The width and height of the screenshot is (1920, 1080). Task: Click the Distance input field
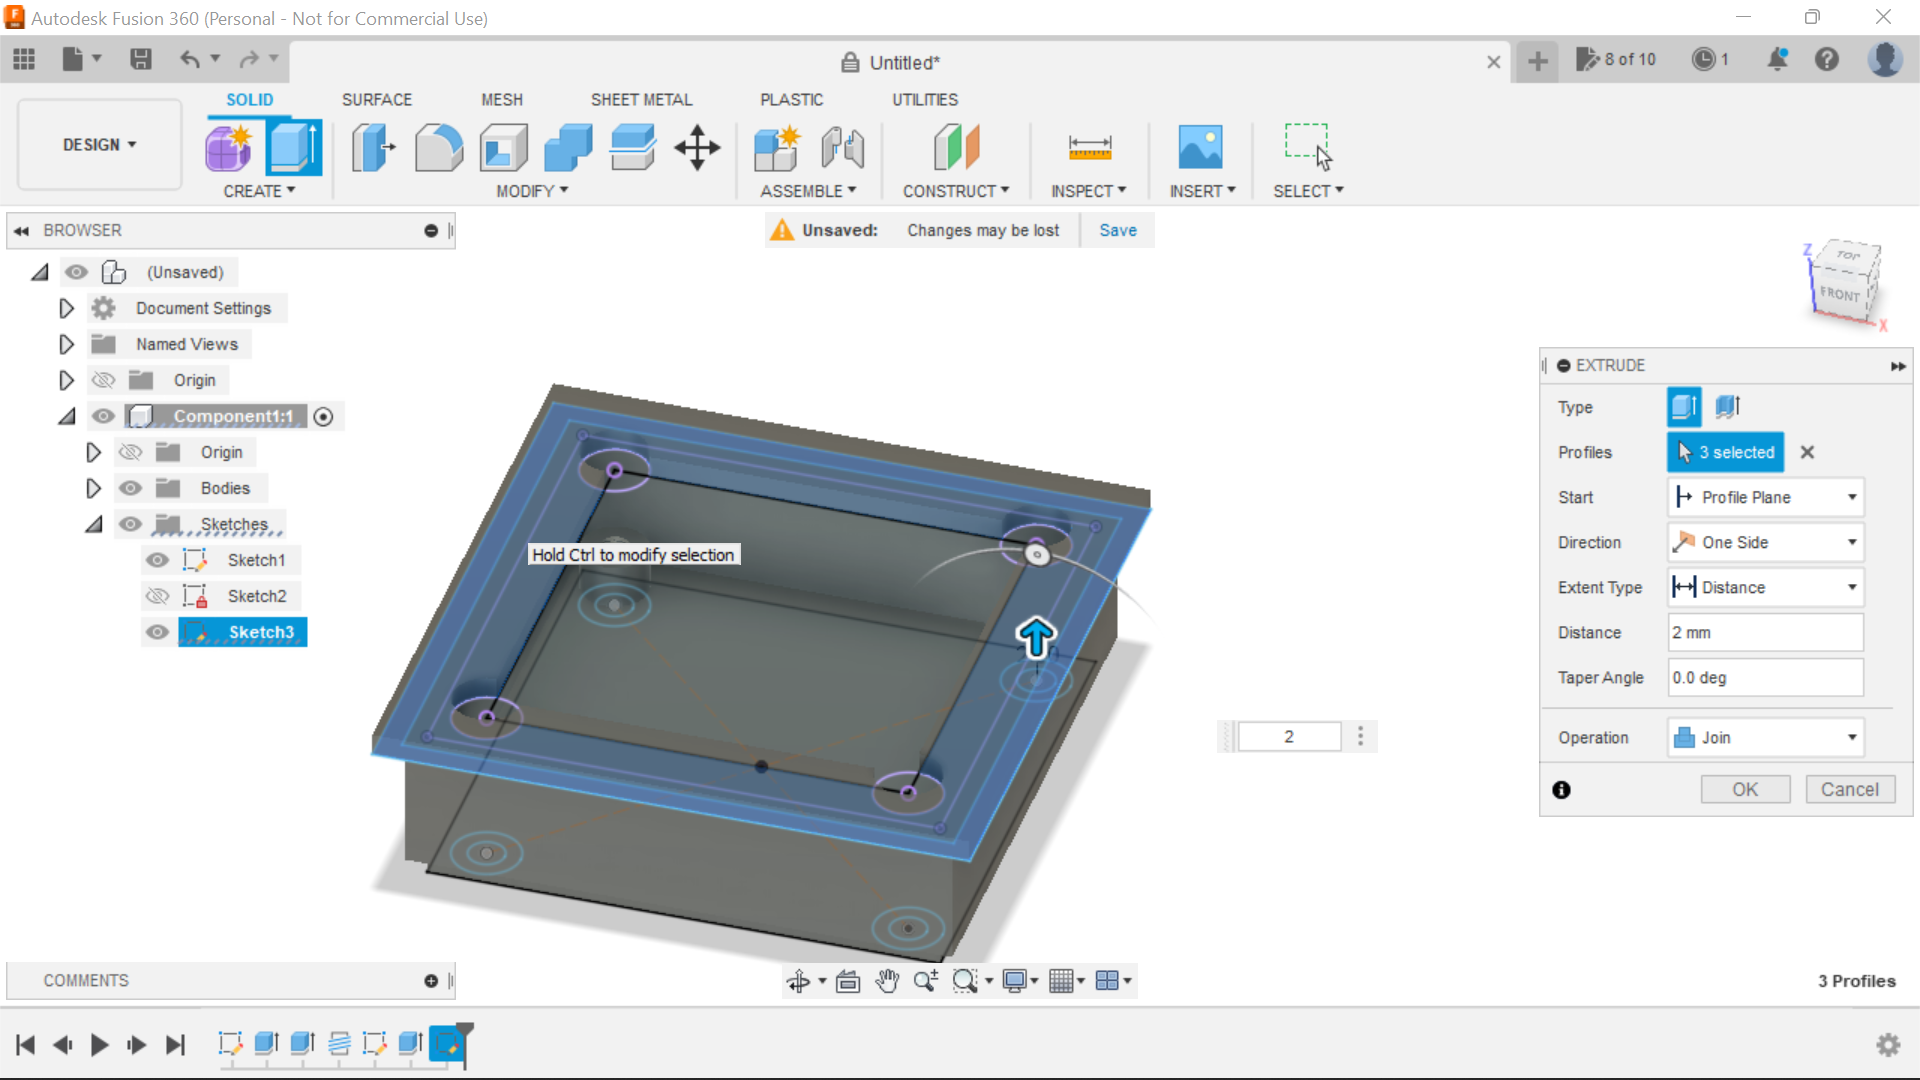pyautogui.click(x=1764, y=632)
